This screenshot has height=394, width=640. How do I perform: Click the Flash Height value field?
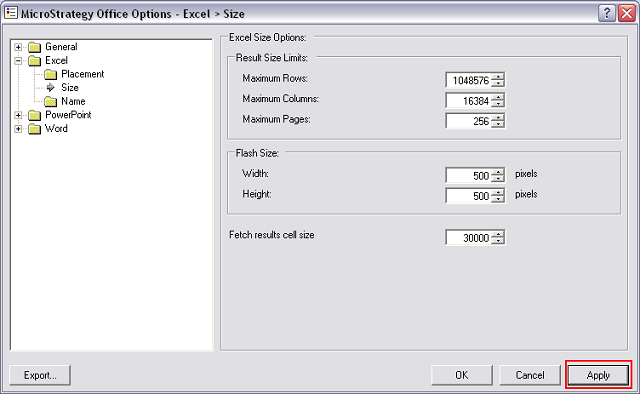click(x=468, y=196)
